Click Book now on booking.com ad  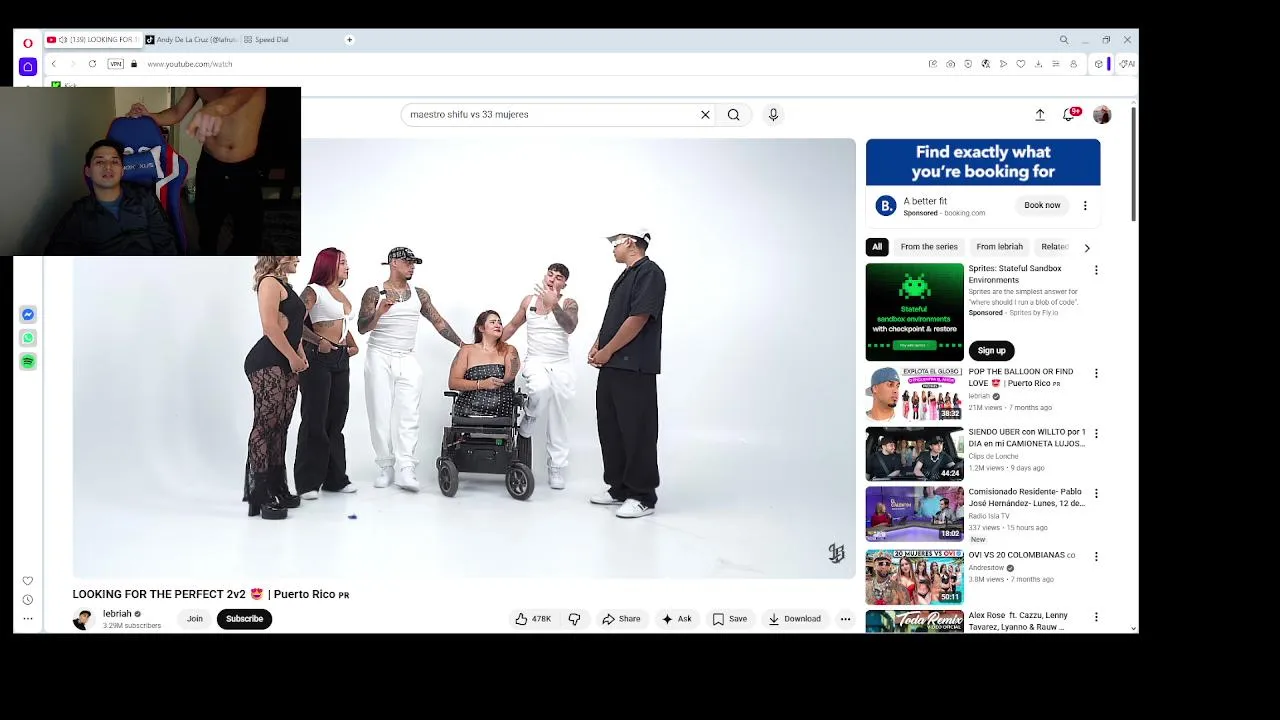pos(1042,205)
